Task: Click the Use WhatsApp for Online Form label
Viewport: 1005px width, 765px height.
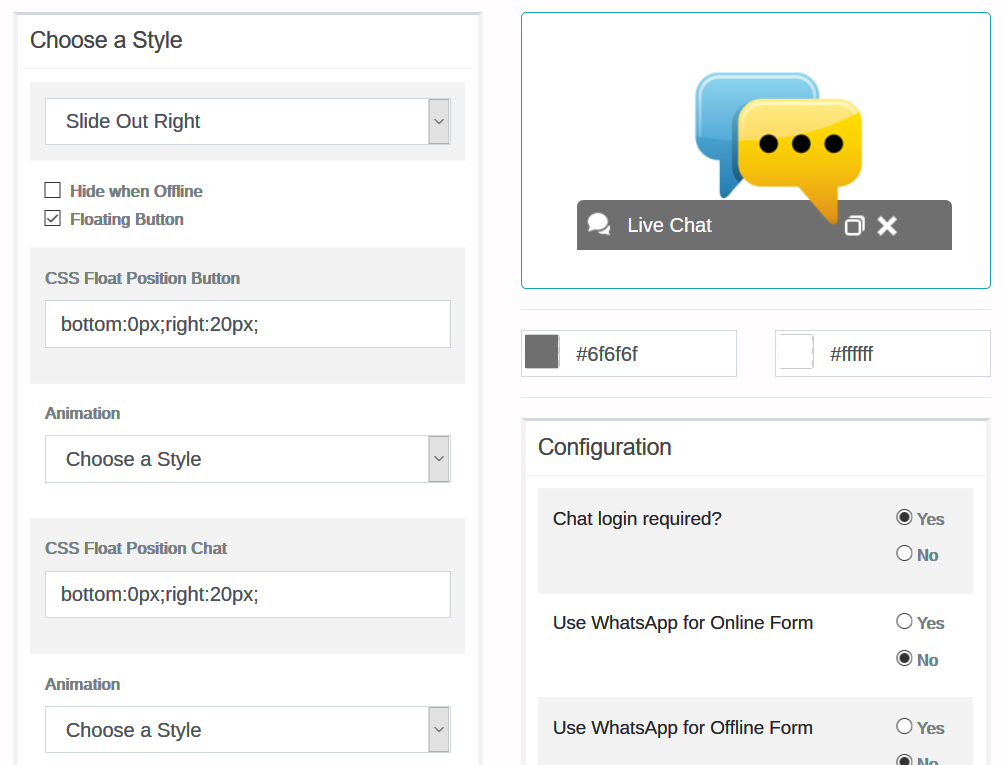Action: [683, 623]
